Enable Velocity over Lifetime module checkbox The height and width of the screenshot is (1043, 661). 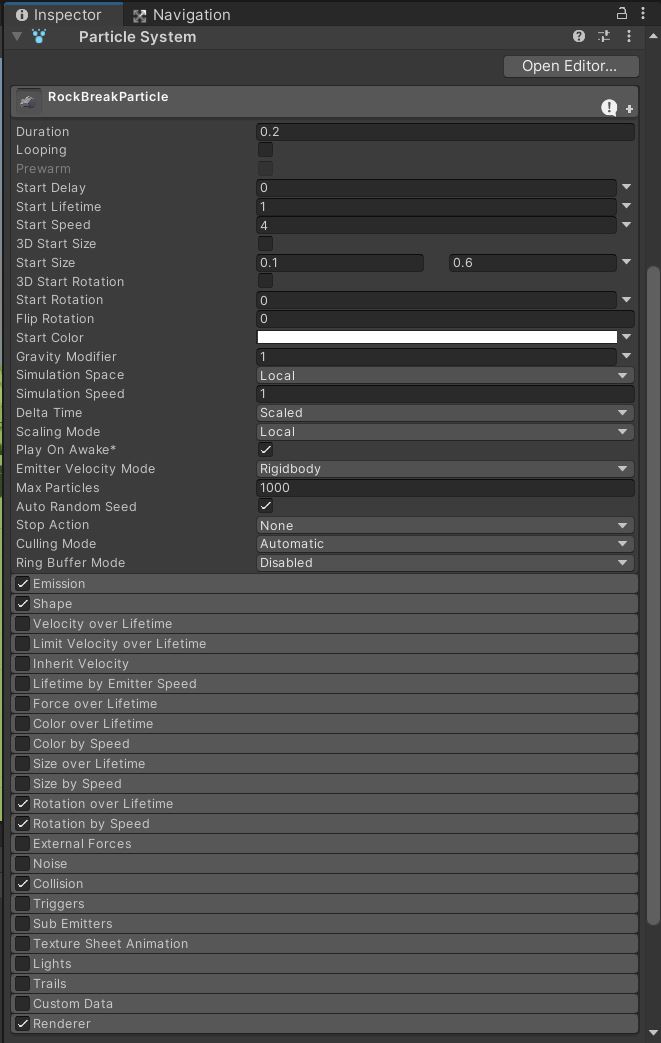tap(23, 623)
